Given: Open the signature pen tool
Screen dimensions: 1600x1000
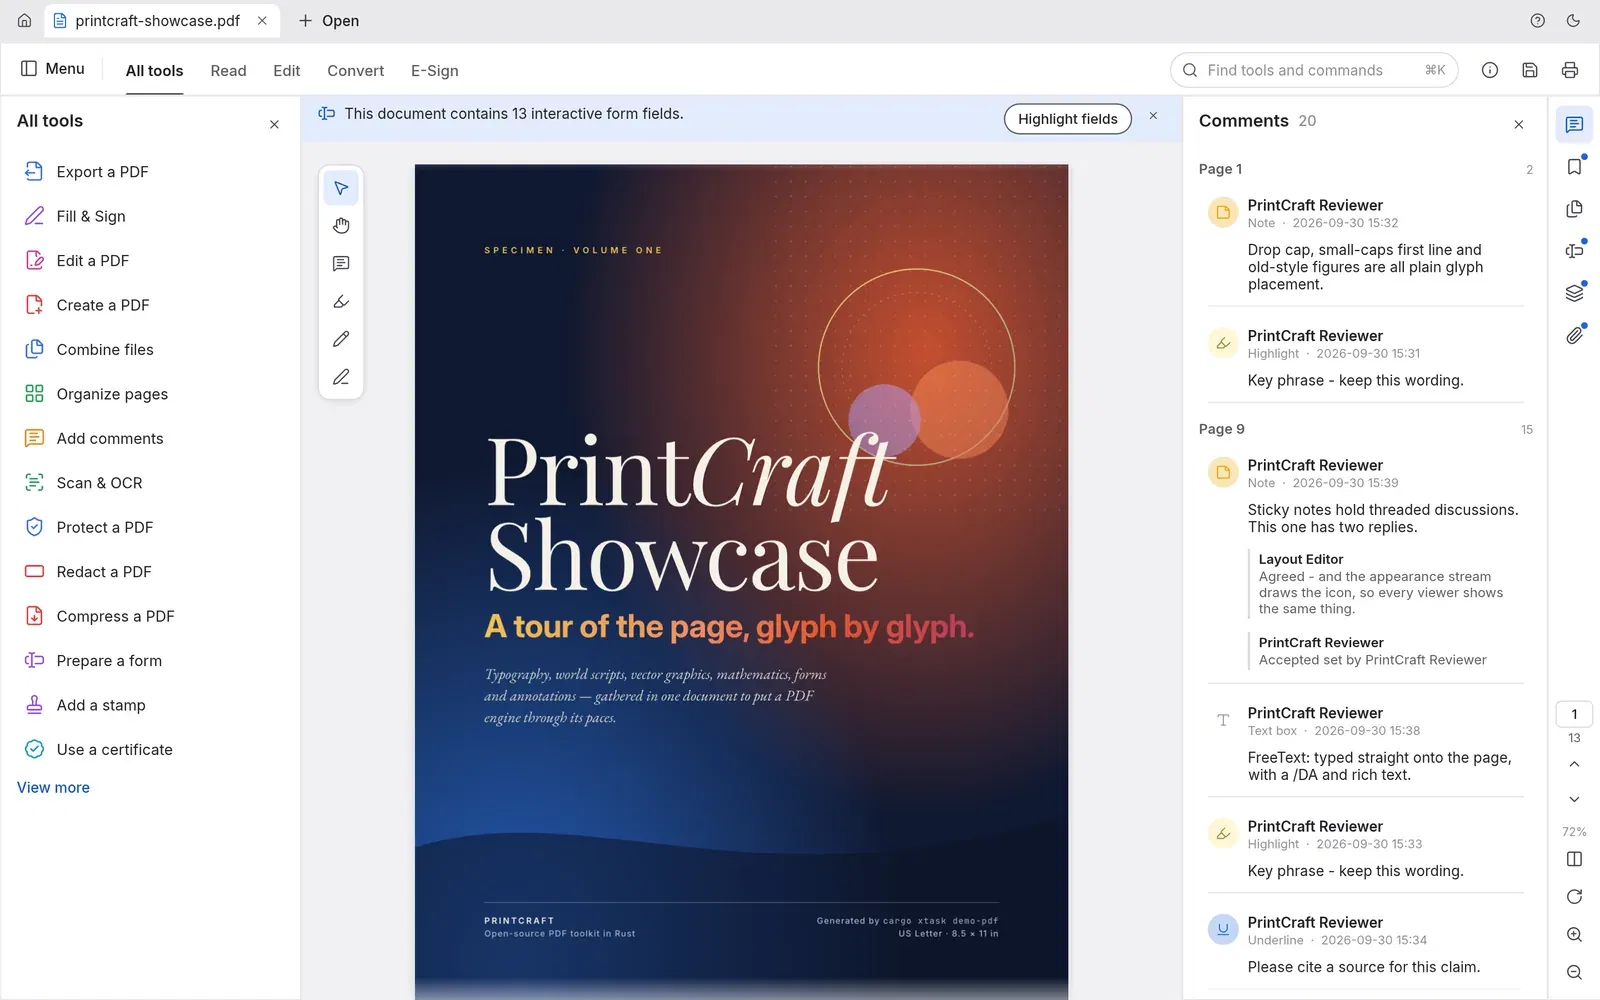Looking at the screenshot, I should [x=341, y=377].
